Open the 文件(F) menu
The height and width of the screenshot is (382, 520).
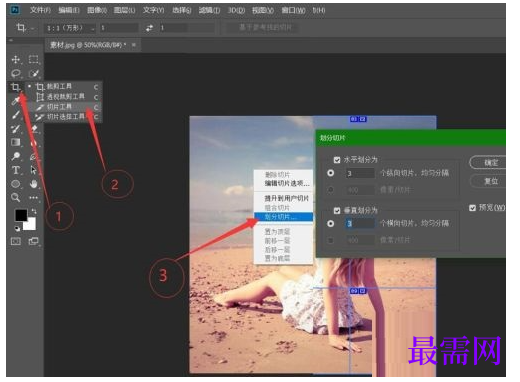click(40, 10)
